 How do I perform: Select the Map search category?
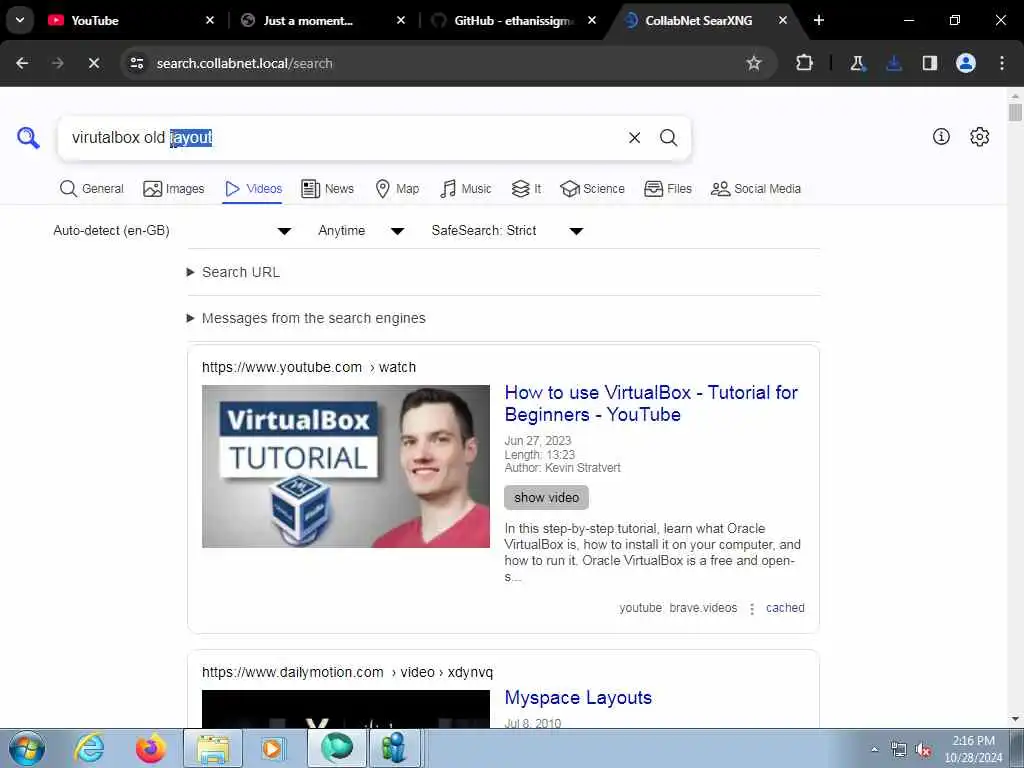397,189
